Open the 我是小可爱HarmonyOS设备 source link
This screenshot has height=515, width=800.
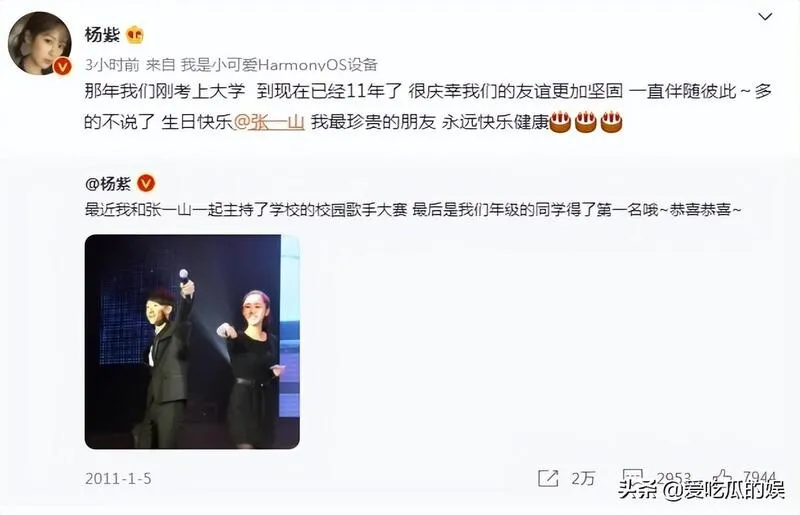[x=279, y=64]
